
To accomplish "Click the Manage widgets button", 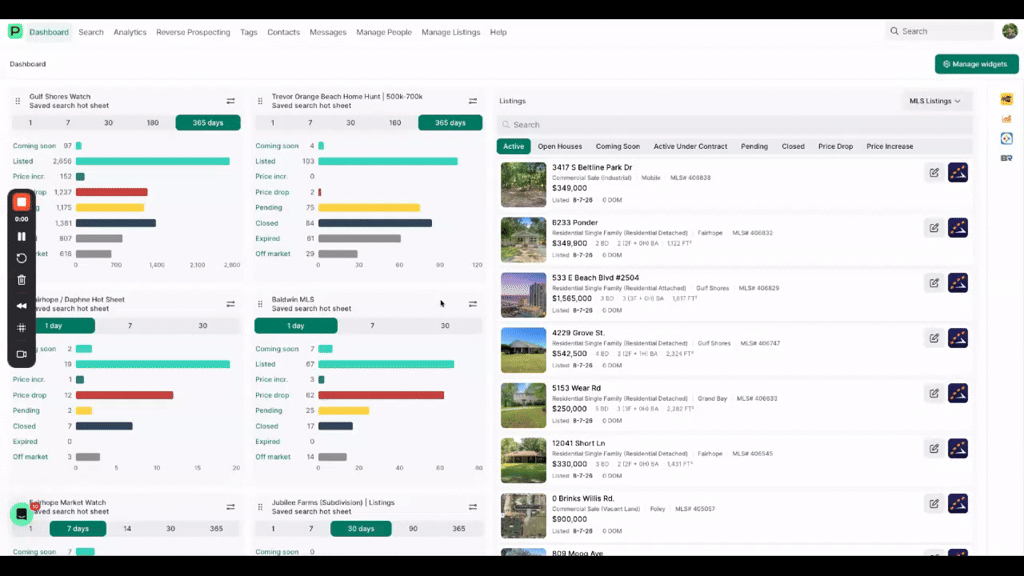I will tap(976, 64).
